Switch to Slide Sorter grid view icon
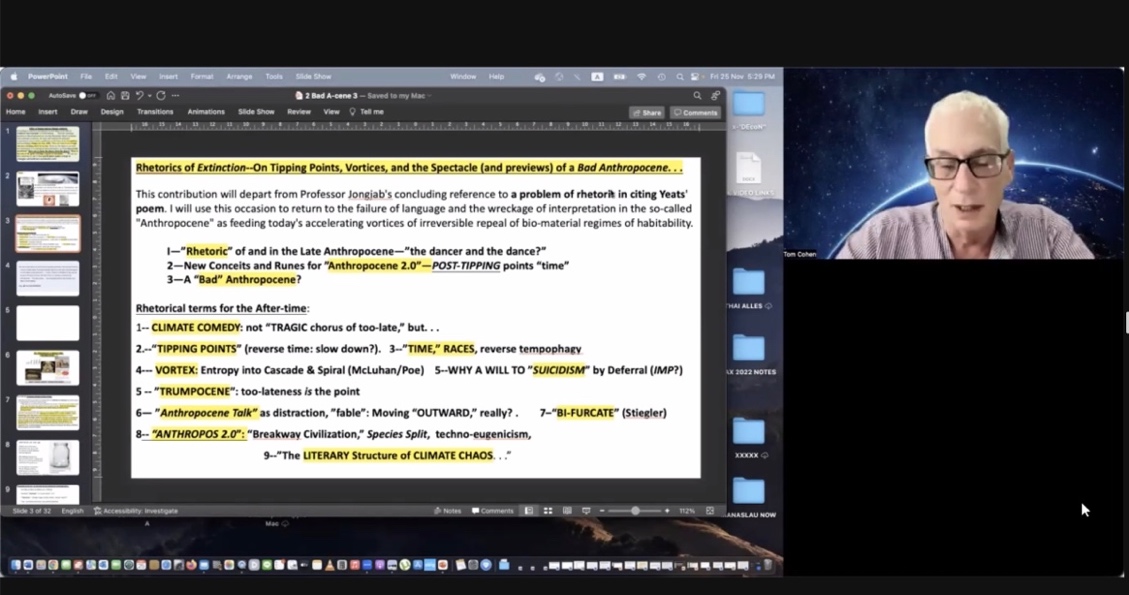Screen dimensions: 1129x595 548,511
